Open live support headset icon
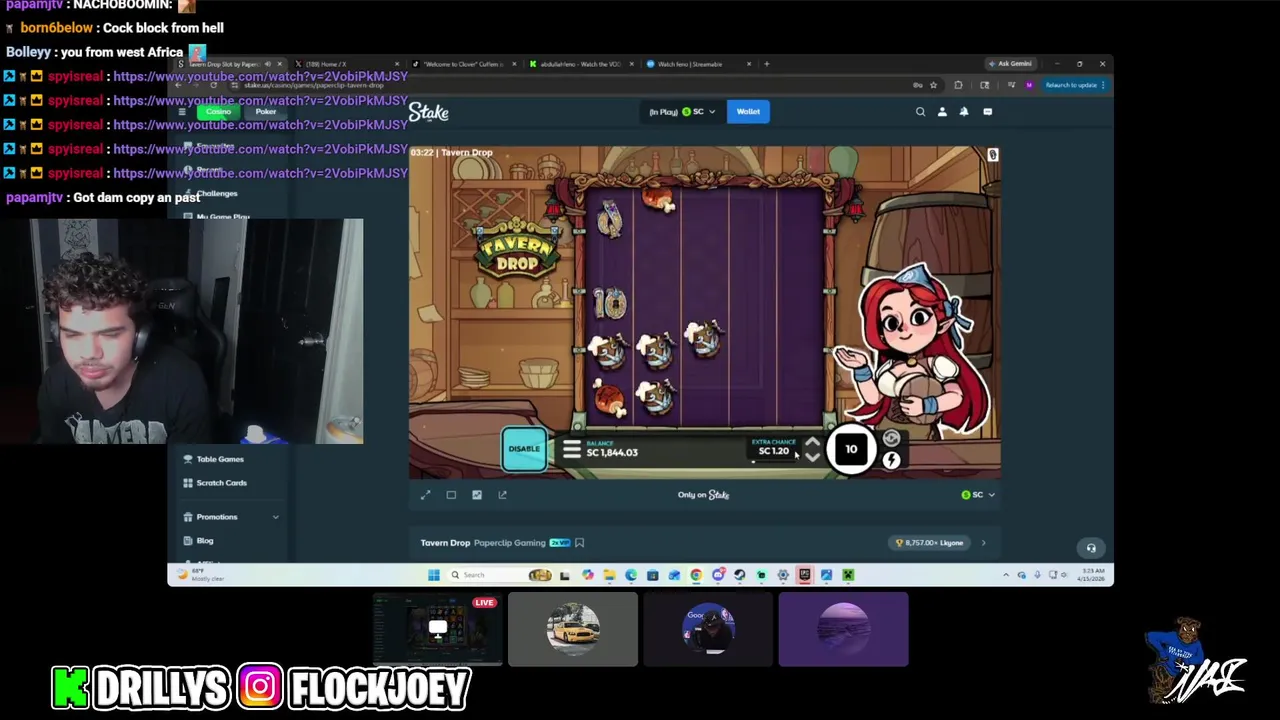This screenshot has height=720, width=1280. point(1091,548)
